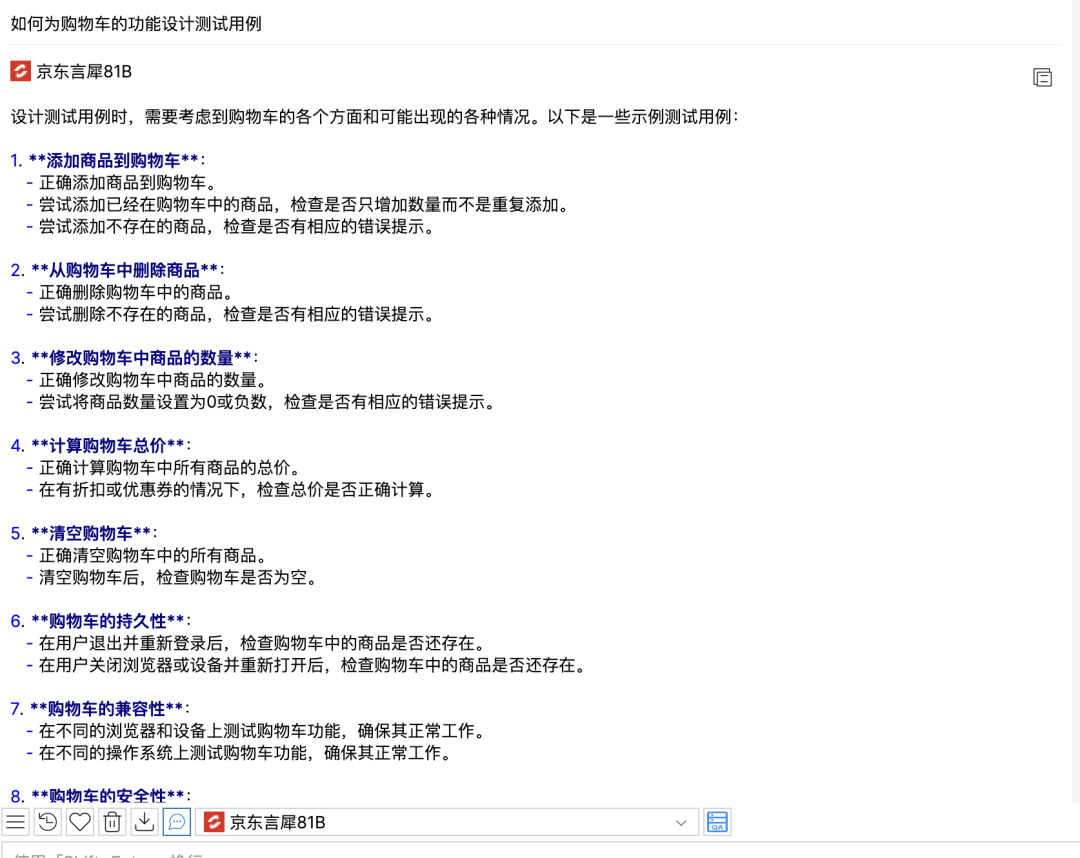Delete the conversation using the trash icon
Viewport: 1080px width, 858px height.
[x=112, y=821]
